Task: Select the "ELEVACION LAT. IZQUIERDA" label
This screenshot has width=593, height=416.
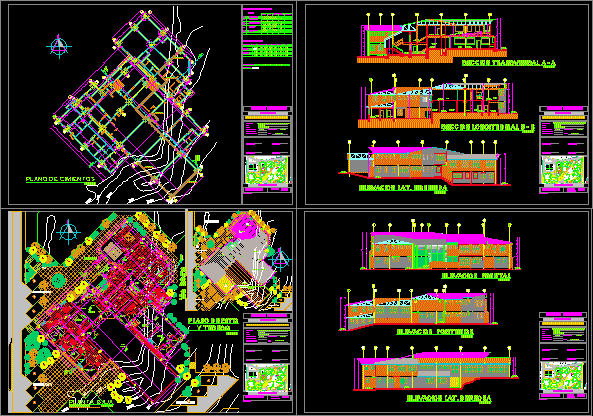Action: tap(403, 188)
